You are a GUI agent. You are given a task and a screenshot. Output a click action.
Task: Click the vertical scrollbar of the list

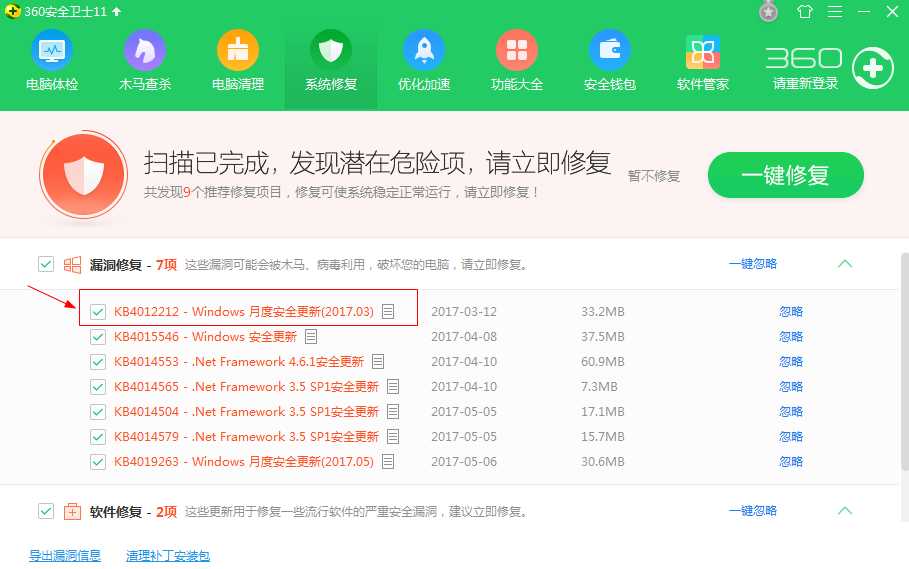click(x=905, y=362)
